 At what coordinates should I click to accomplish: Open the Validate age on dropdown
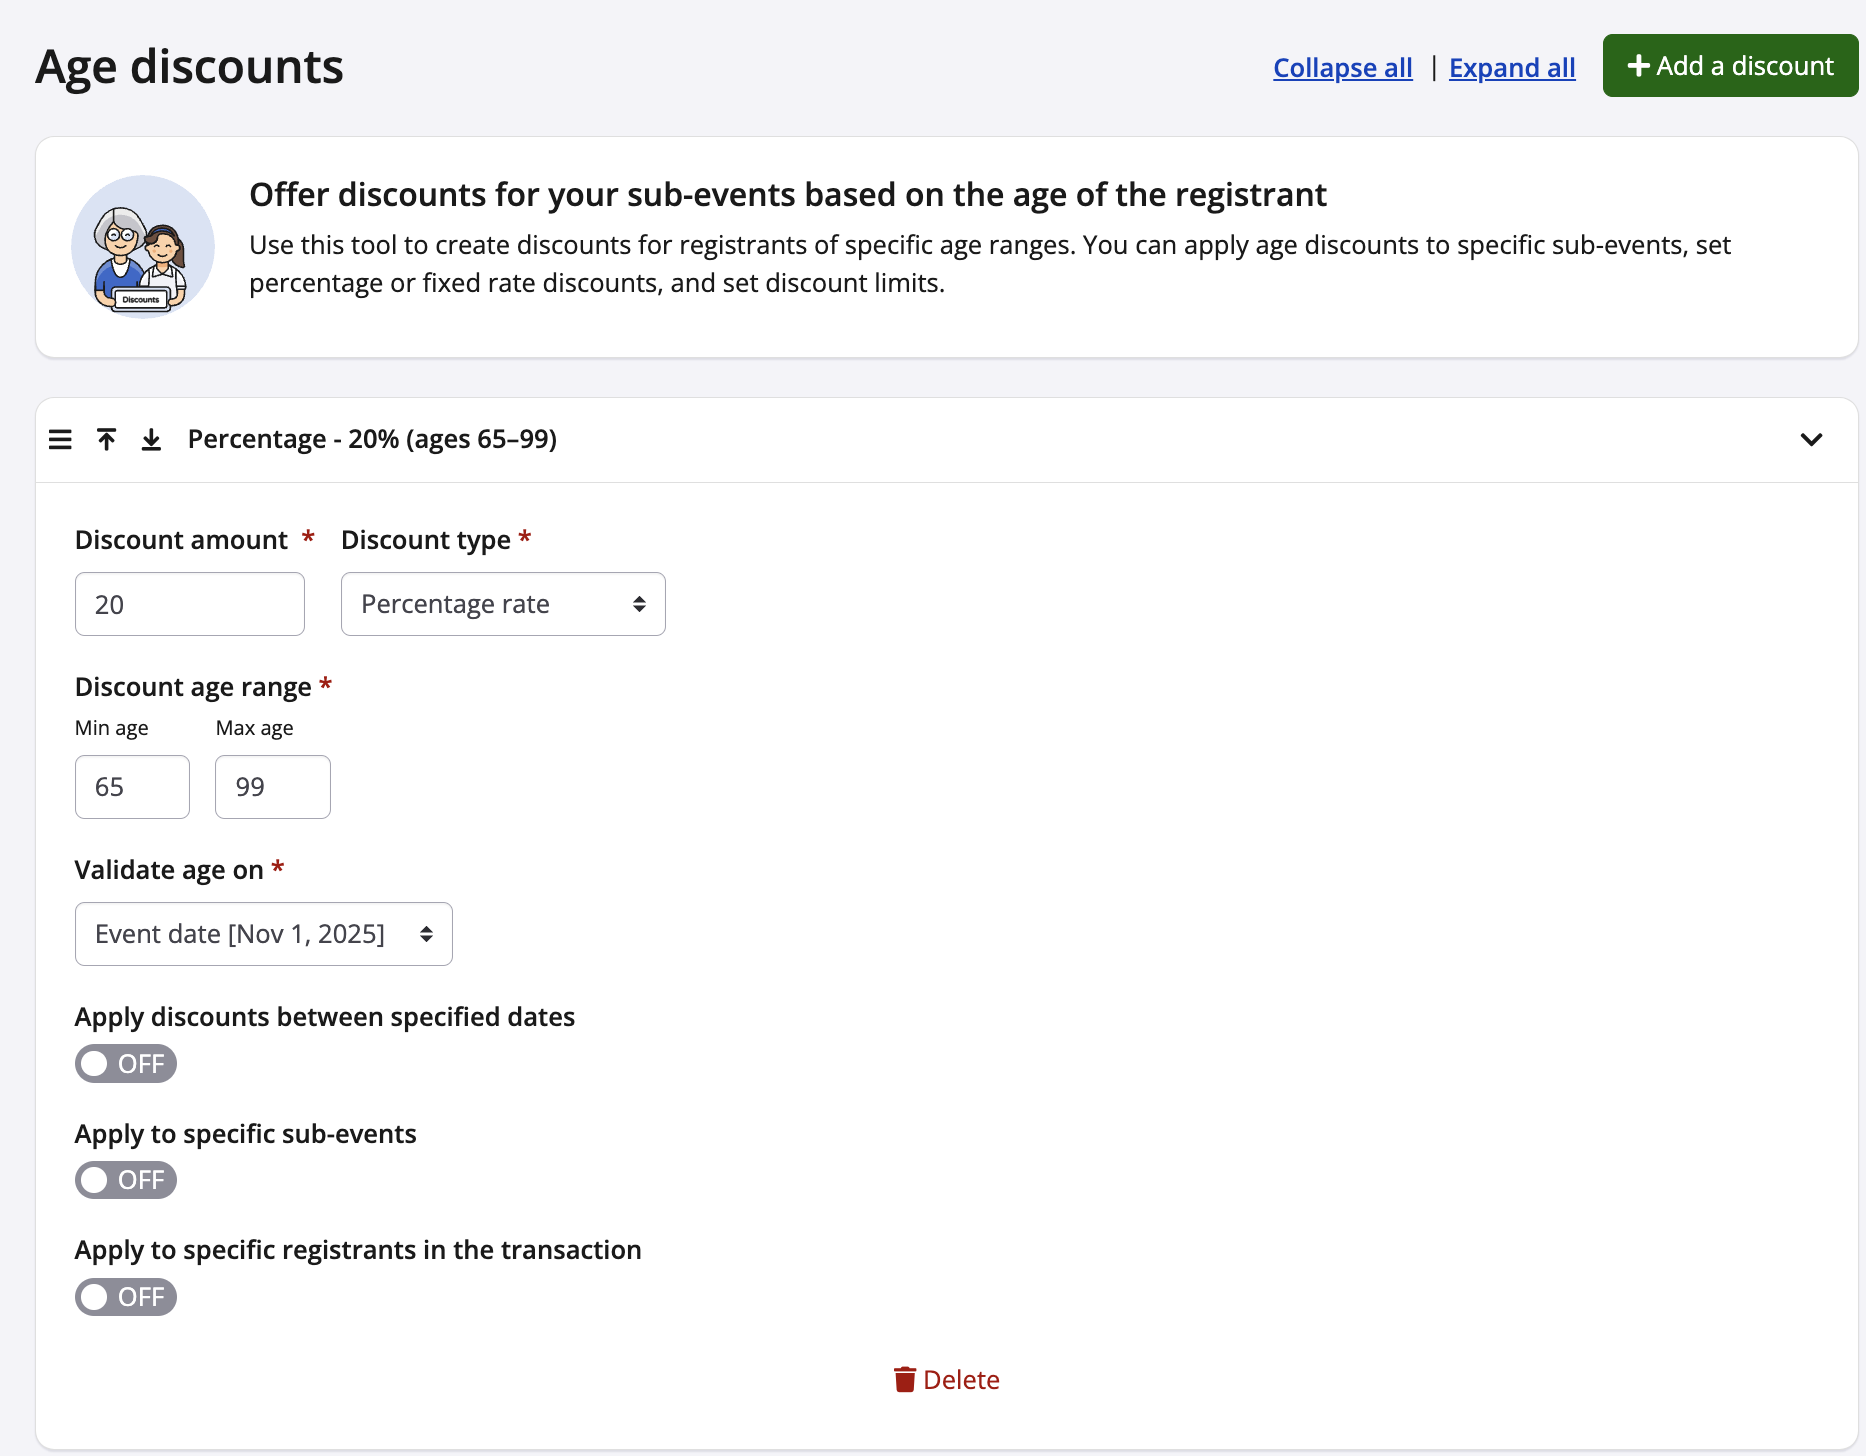(263, 934)
